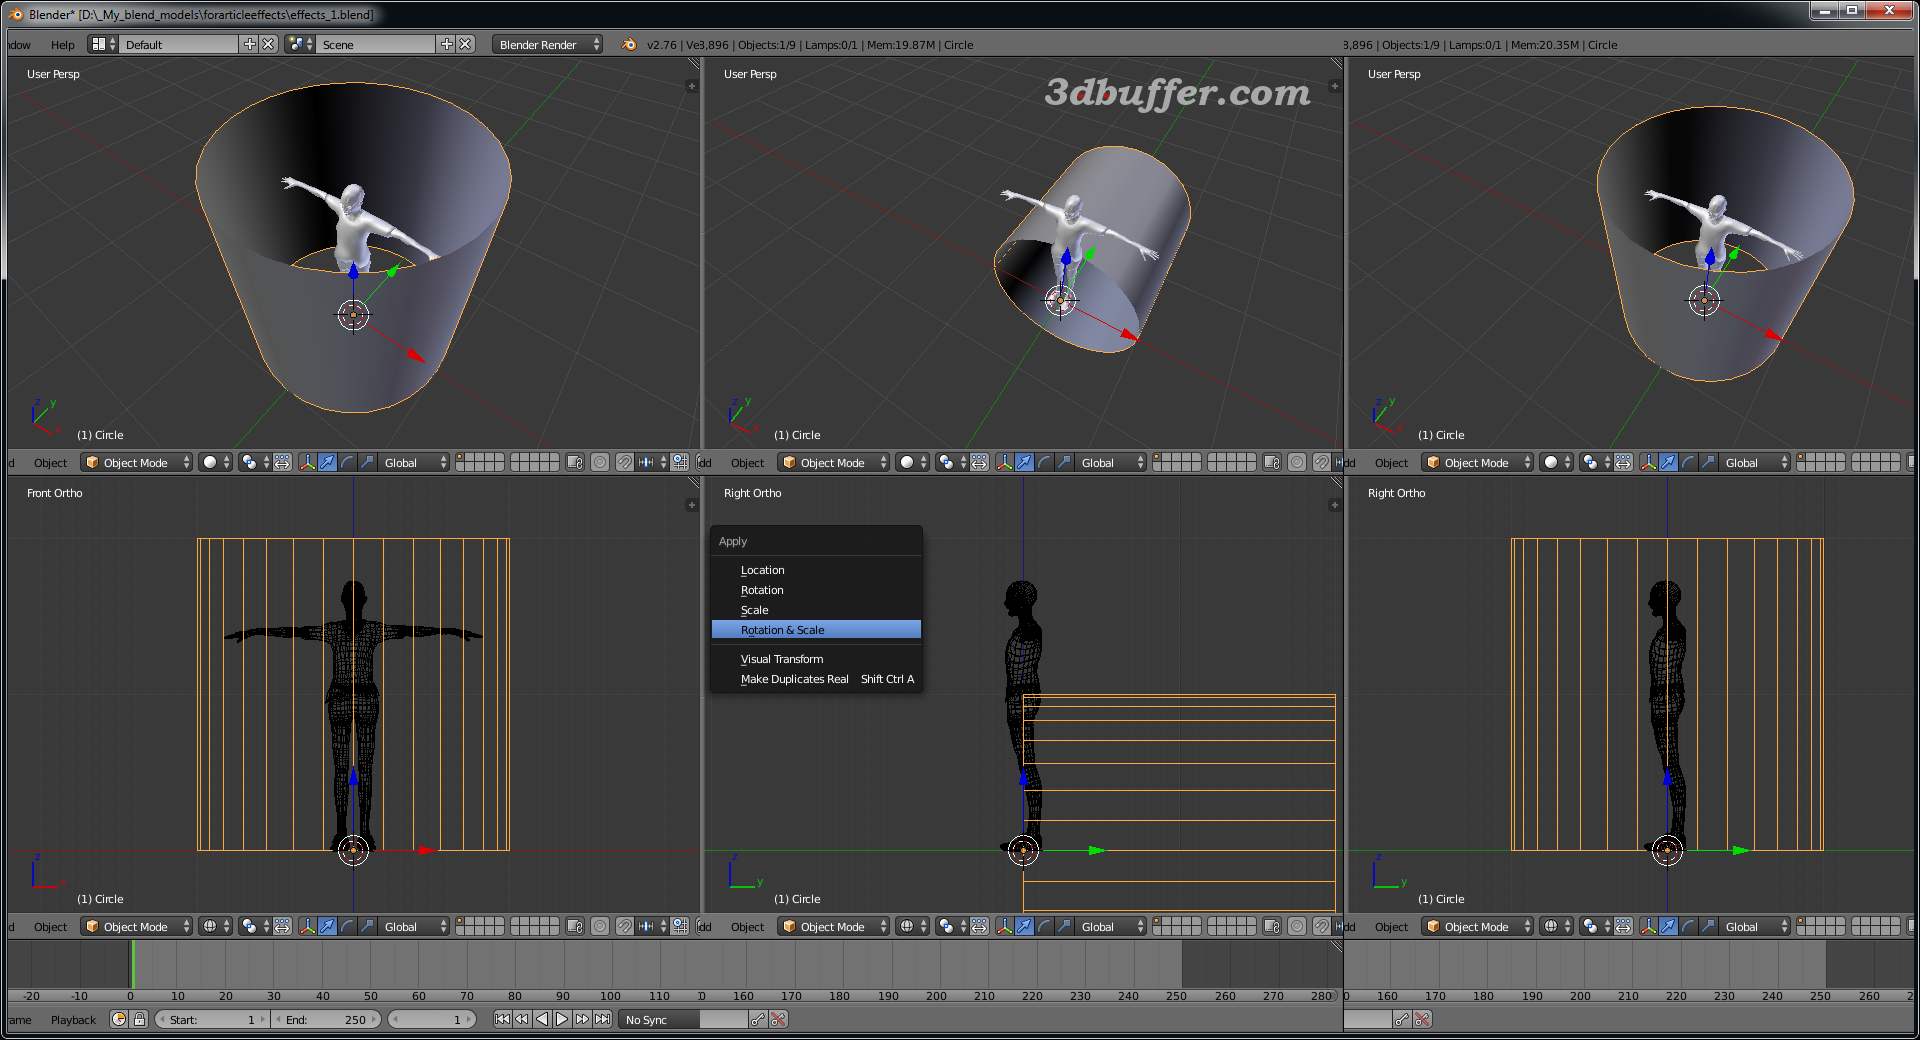Open wireframe shading selector in Front Ortho viewport
The height and width of the screenshot is (1040, 1920).
coord(215,927)
